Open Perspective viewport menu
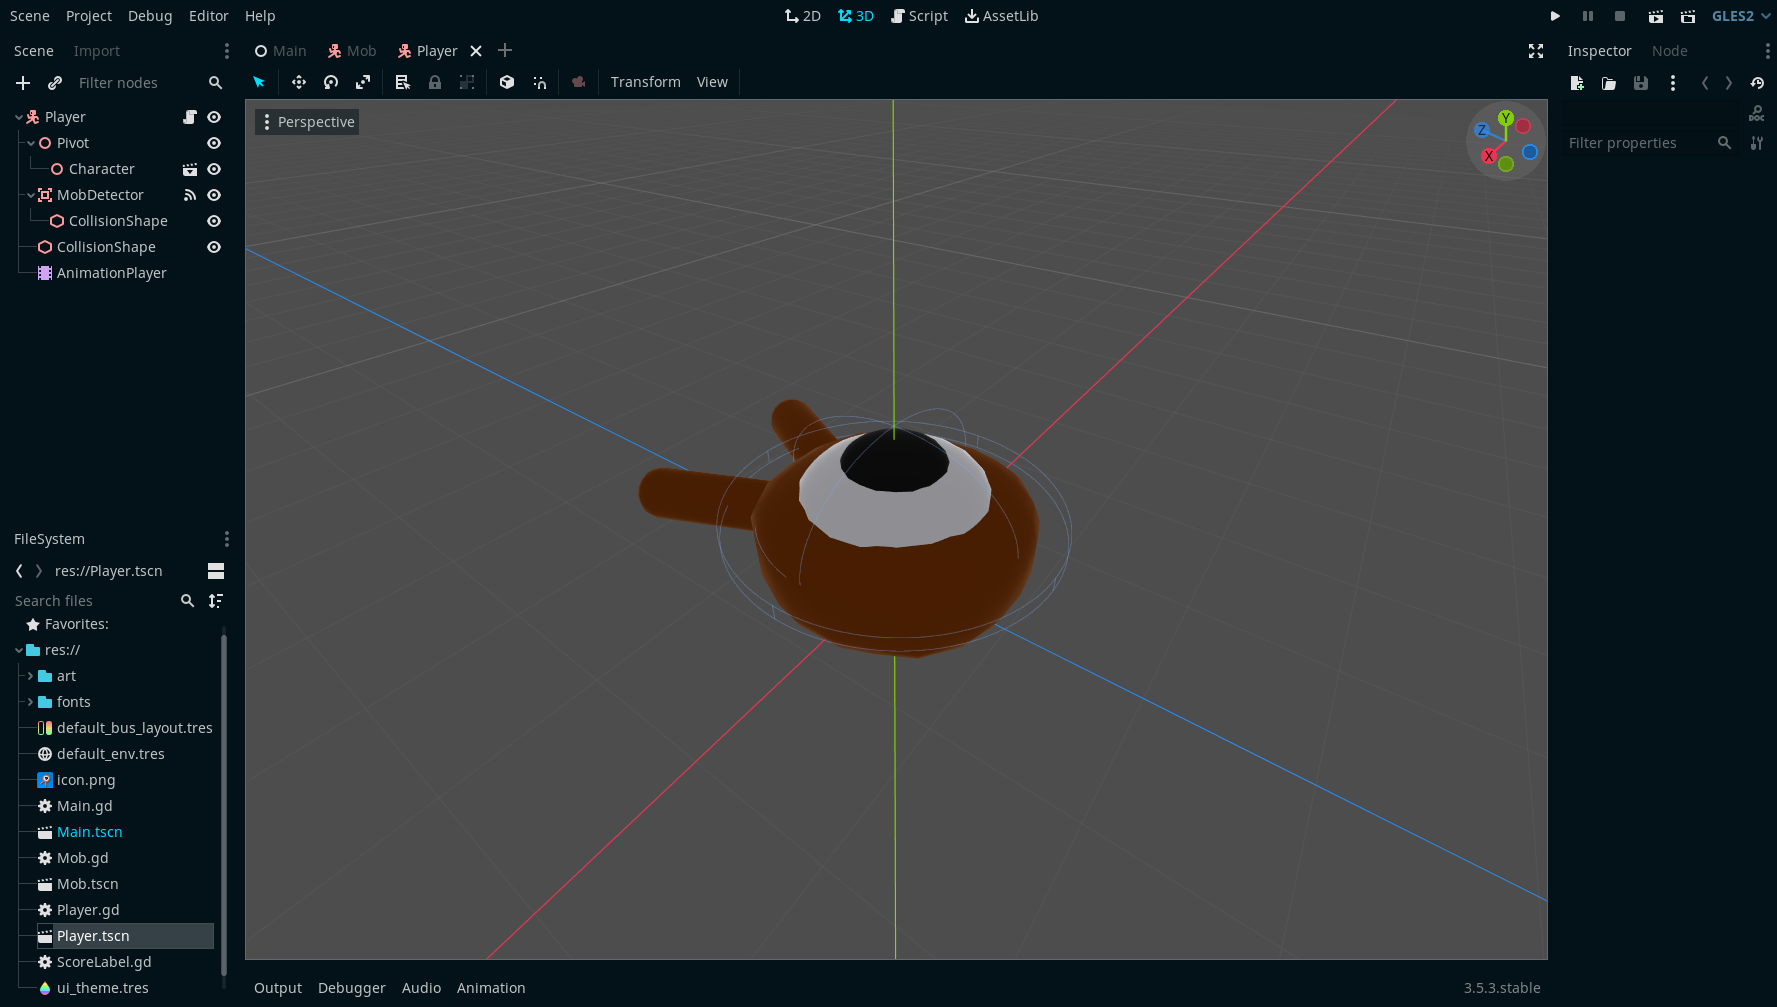The width and height of the screenshot is (1777, 1007). (307, 122)
